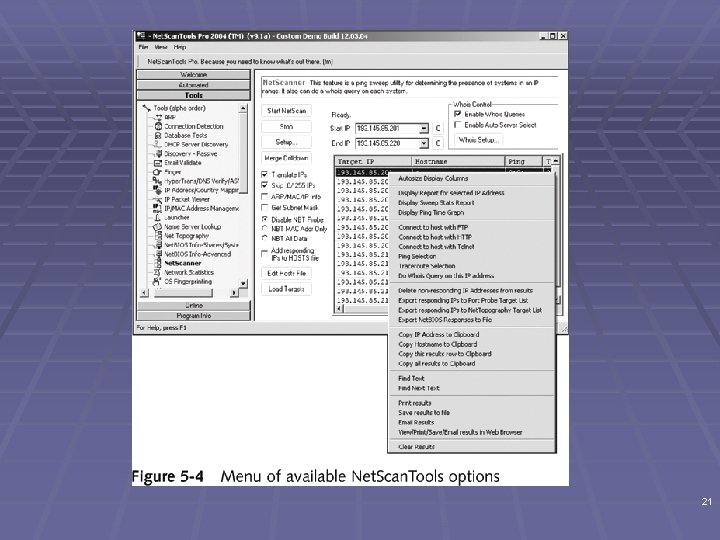Check Enable Auto Server Select
The width and height of the screenshot is (720, 540).
click(x=457, y=125)
